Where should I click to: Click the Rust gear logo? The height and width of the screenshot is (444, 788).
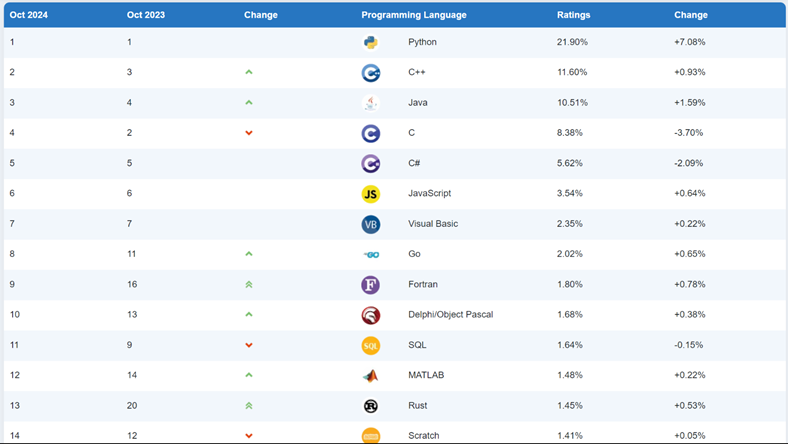click(x=370, y=406)
